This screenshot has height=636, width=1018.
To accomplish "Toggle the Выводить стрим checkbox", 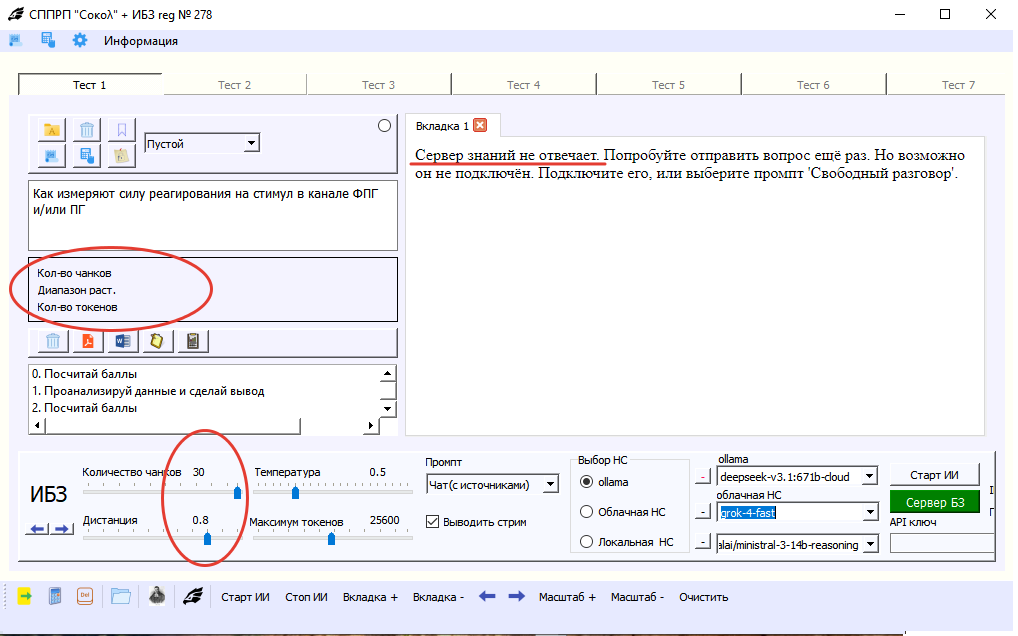I will pyautogui.click(x=433, y=521).
